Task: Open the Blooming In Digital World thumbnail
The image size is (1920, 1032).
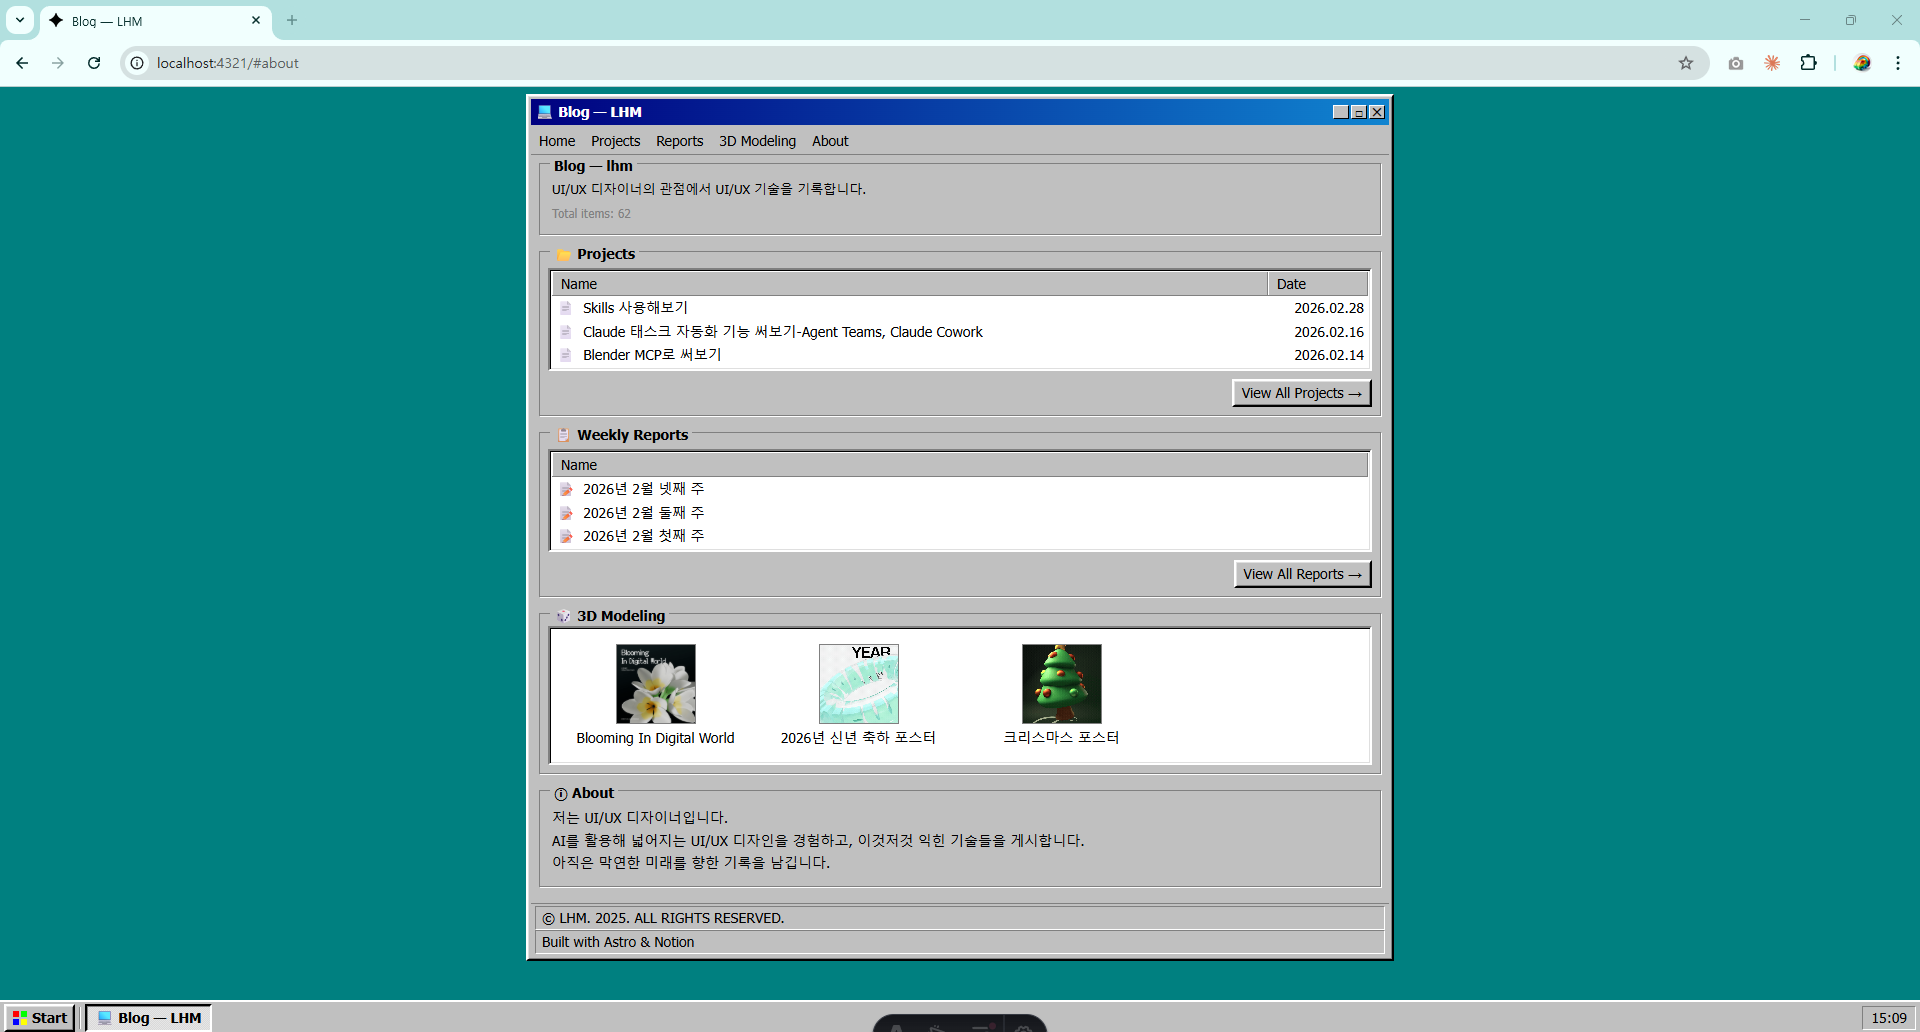Action: tap(656, 684)
